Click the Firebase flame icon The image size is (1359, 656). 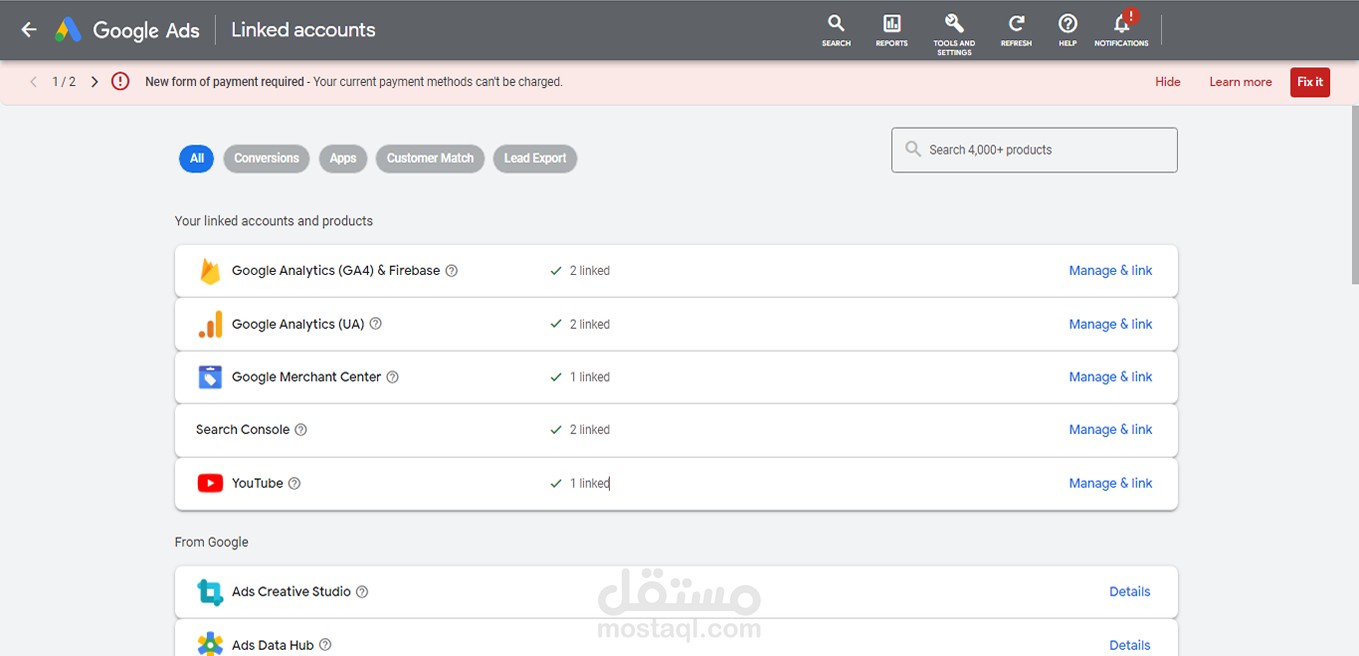click(x=210, y=271)
